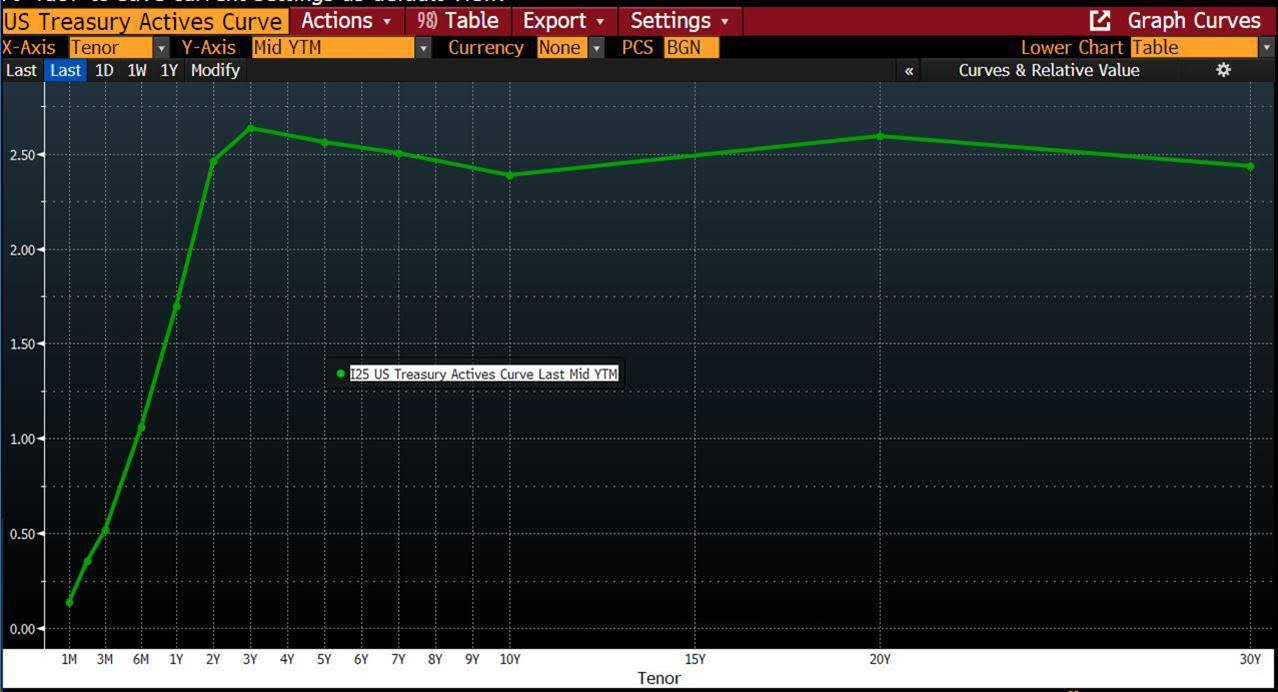Select the 1D period tab
Screen dimensions: 1278x692
click(104, 70)
